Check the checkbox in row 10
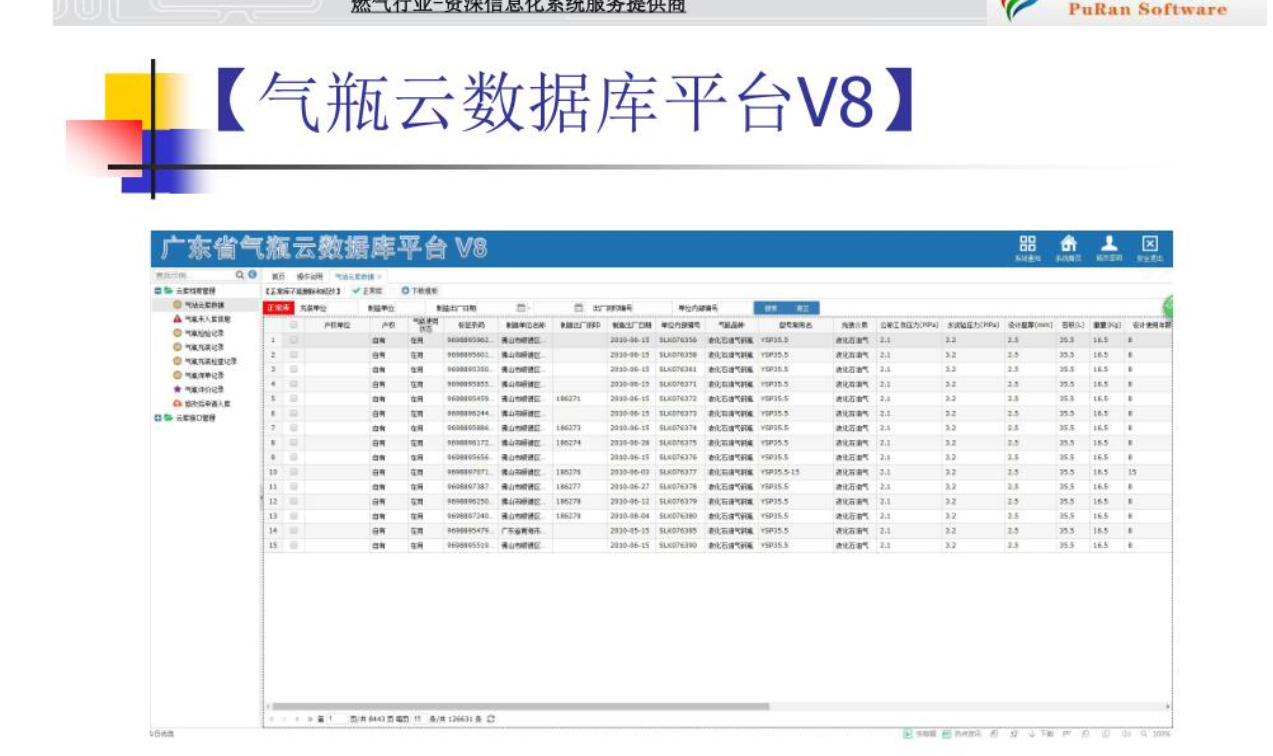The height and width of the screenshot is (756, 1273). [294, 472]
